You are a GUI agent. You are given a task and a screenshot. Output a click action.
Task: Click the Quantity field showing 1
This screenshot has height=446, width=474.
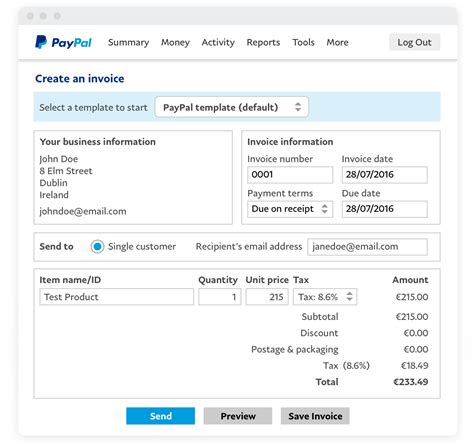tap(220, 297)
